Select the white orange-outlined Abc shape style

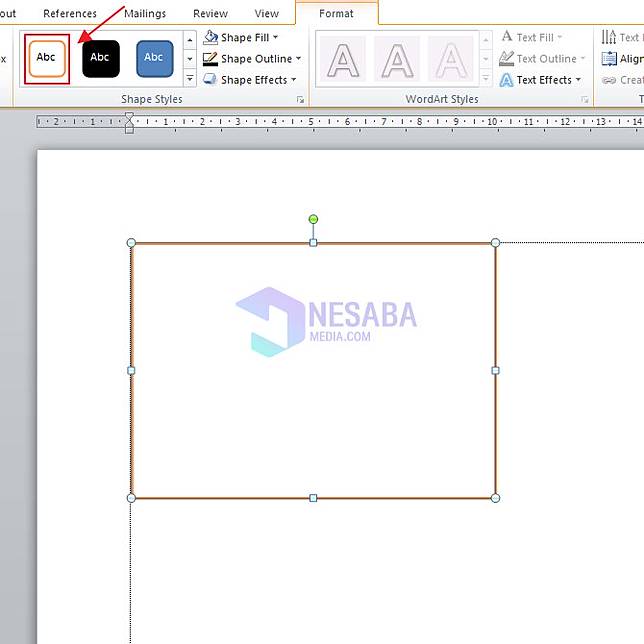[46, 58]
